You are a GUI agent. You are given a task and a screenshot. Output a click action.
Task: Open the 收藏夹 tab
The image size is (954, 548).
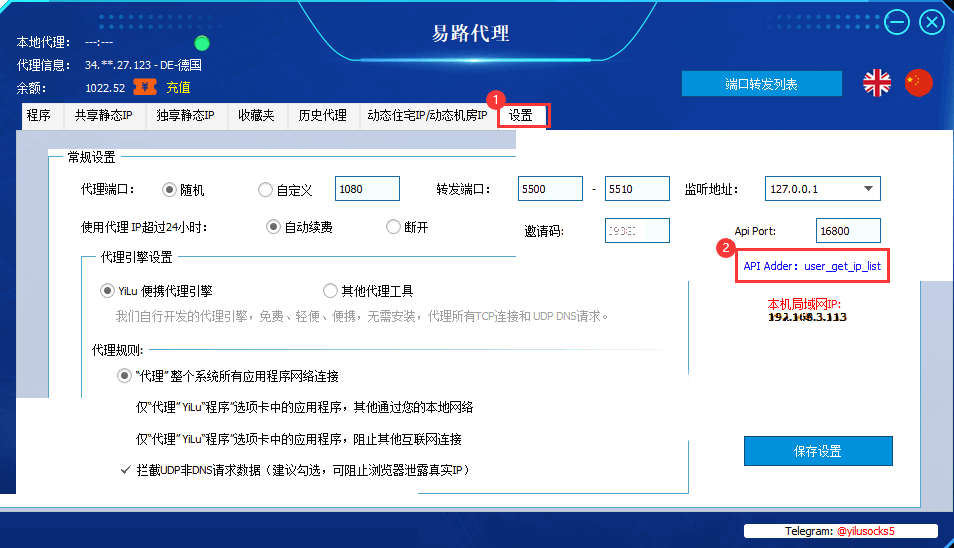(256, 116)
